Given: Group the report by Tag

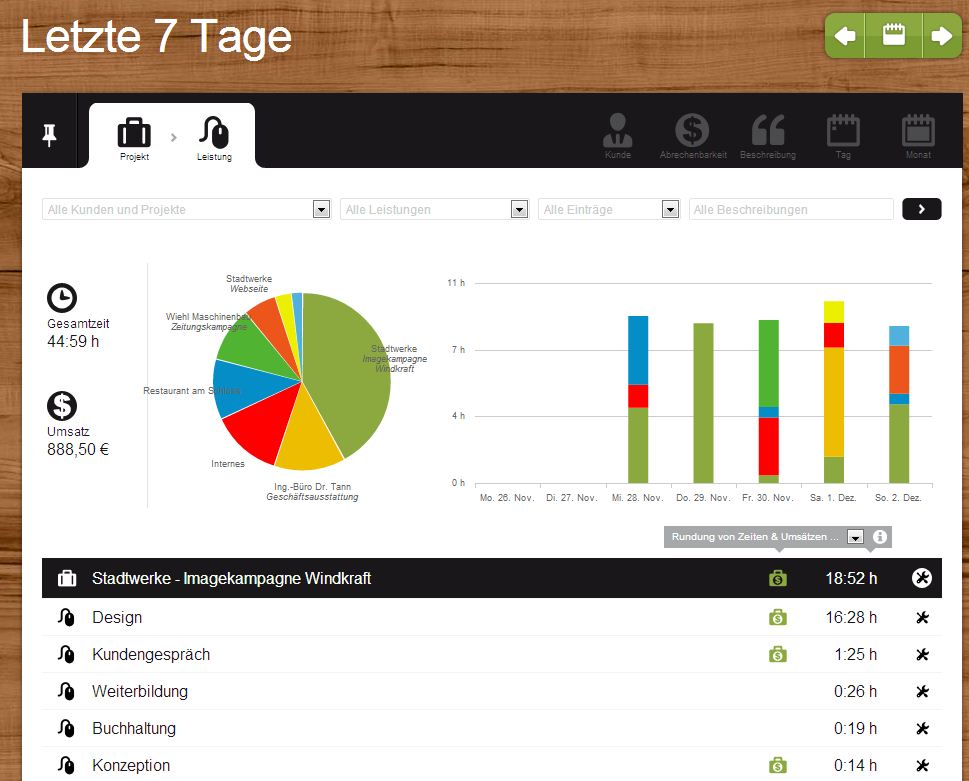Looking at the screenshot, I should (x=843, y=136).
